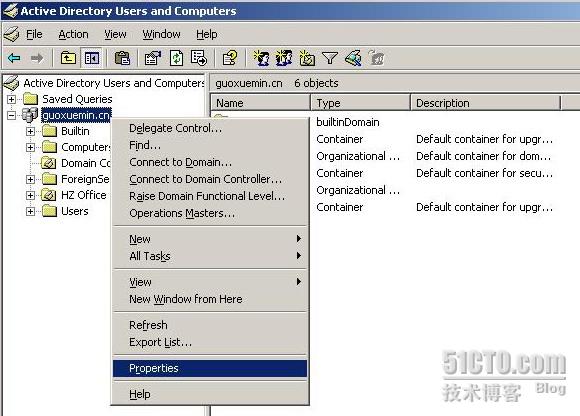Click the MMC icon left of File menu
Viewport: 580px width, 416px height.
click(x=11, y=34)
